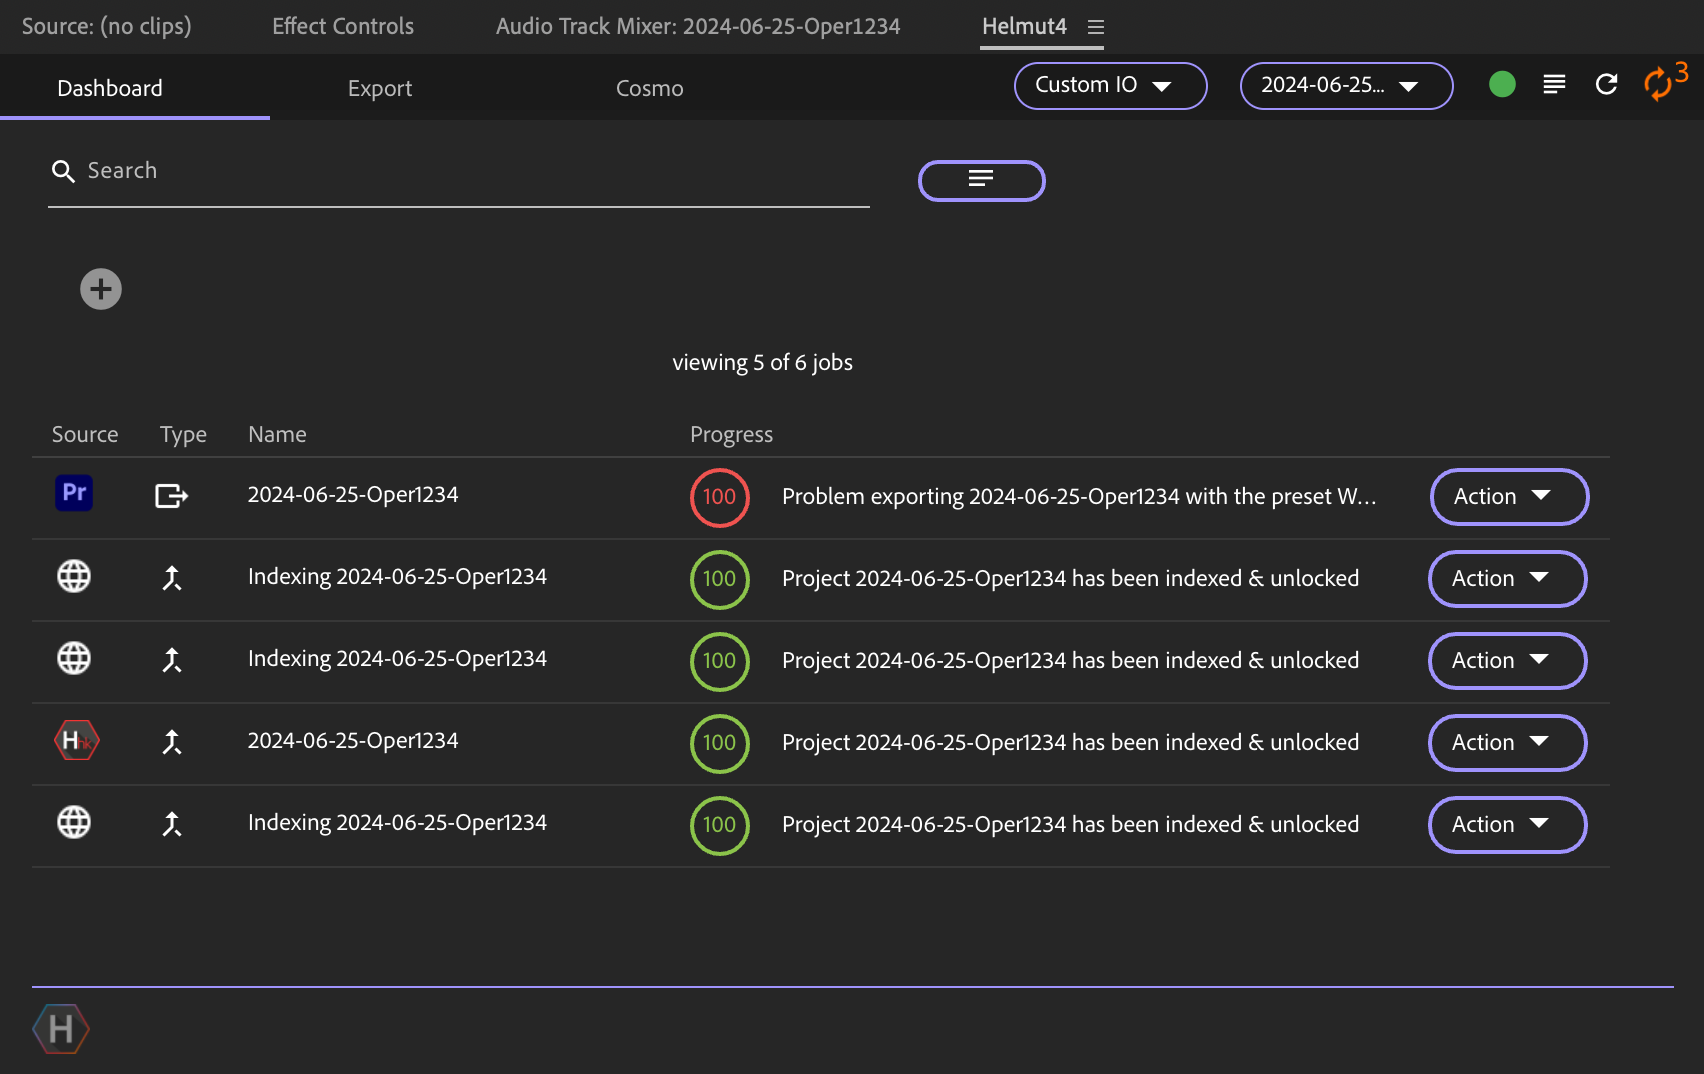Open Action dropdown for failed export job

click(x=1509, y=497)
